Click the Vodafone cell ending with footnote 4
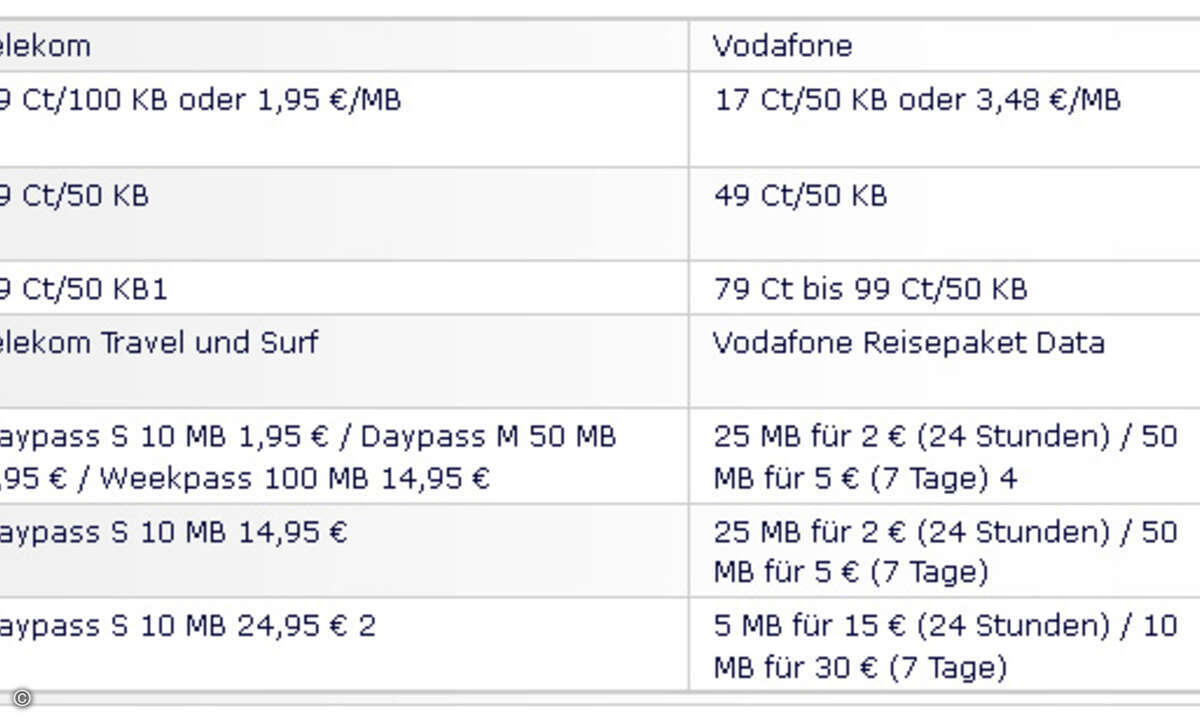Viewport: 1200px width, 720px height. [x=945, y=457]
